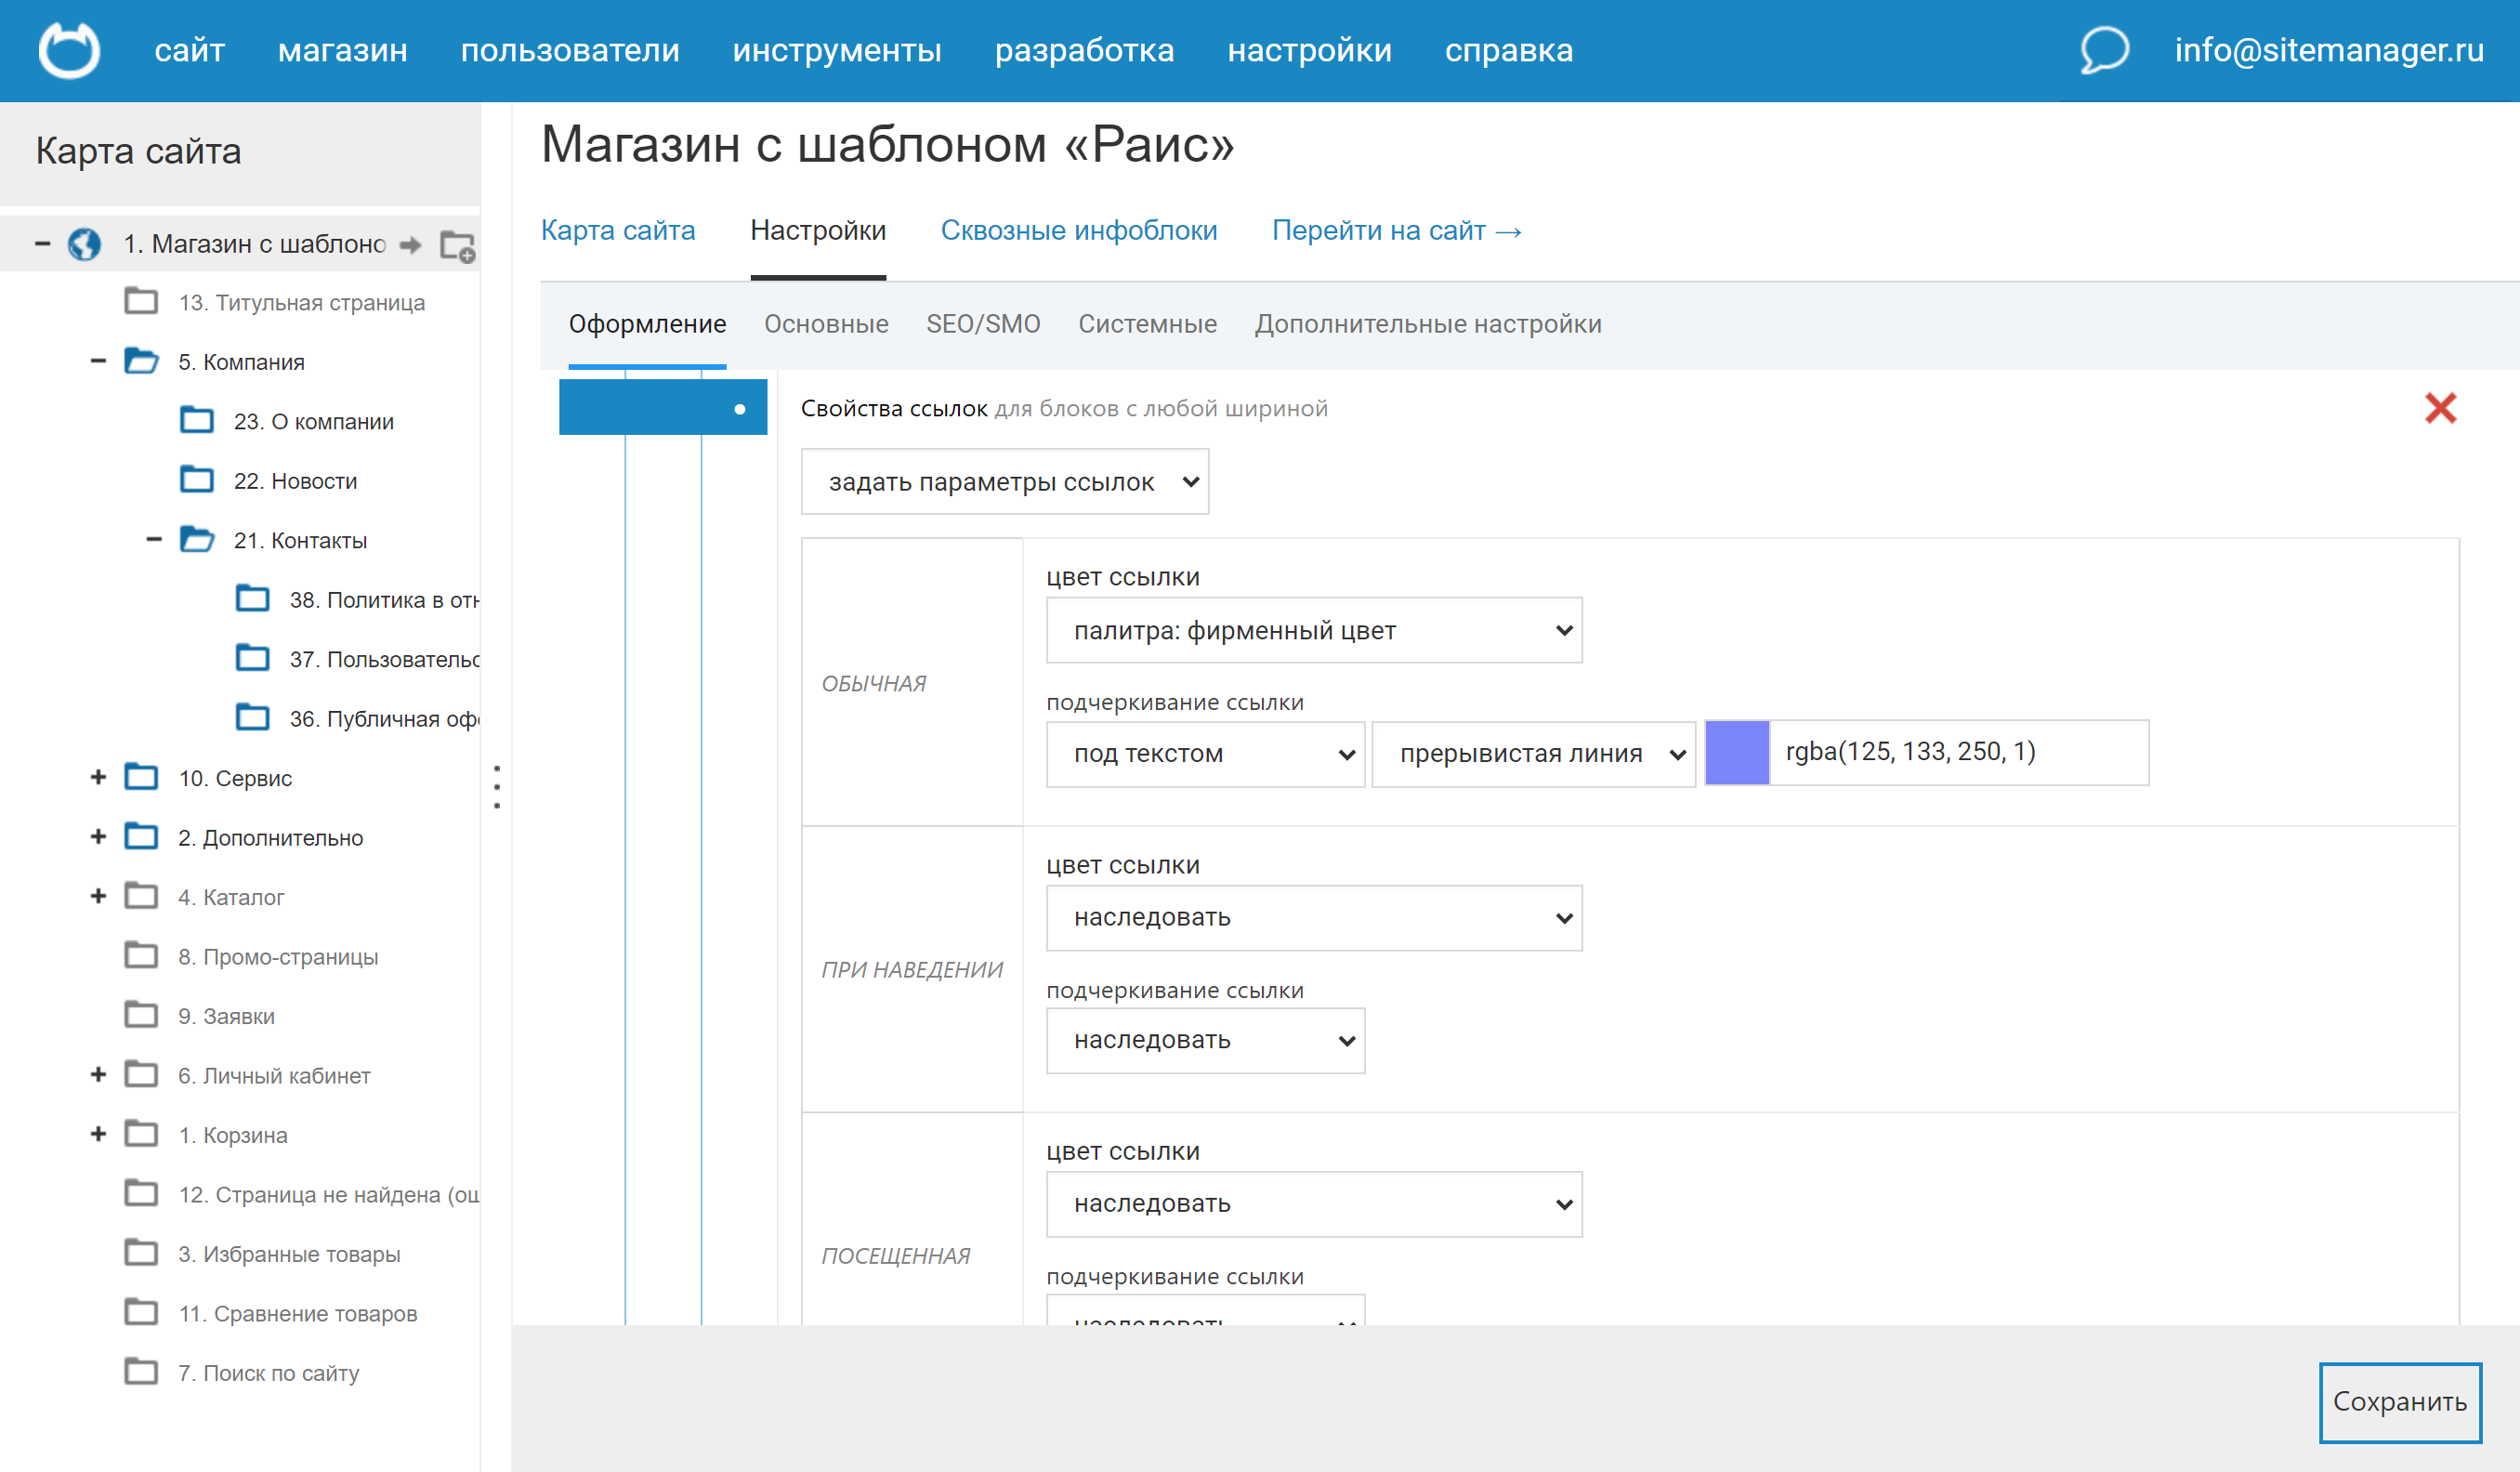This screenshot has width=2520, height=1472.
Task: Open the chat bubble icon in header
Action: (2103, 50)
